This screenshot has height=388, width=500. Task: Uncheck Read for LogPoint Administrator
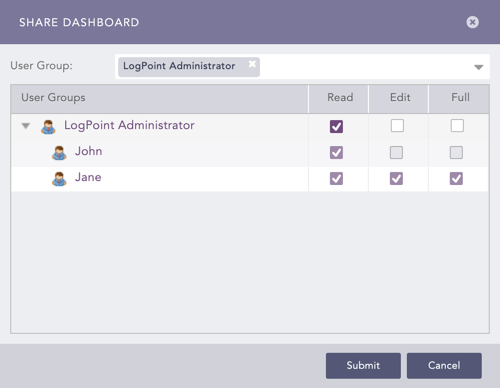pos(336,126)
